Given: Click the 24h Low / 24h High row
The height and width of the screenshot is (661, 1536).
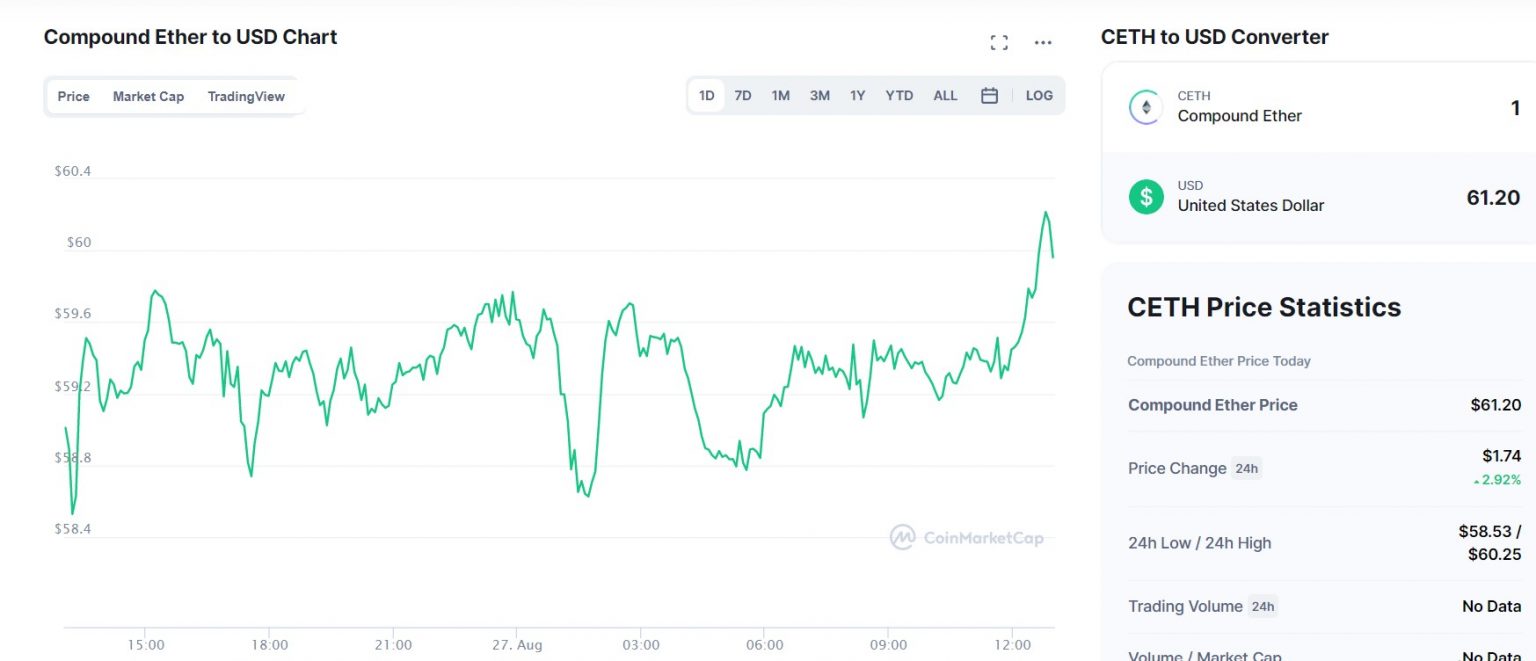Looking at the screenshot, I should (1199, 543).
